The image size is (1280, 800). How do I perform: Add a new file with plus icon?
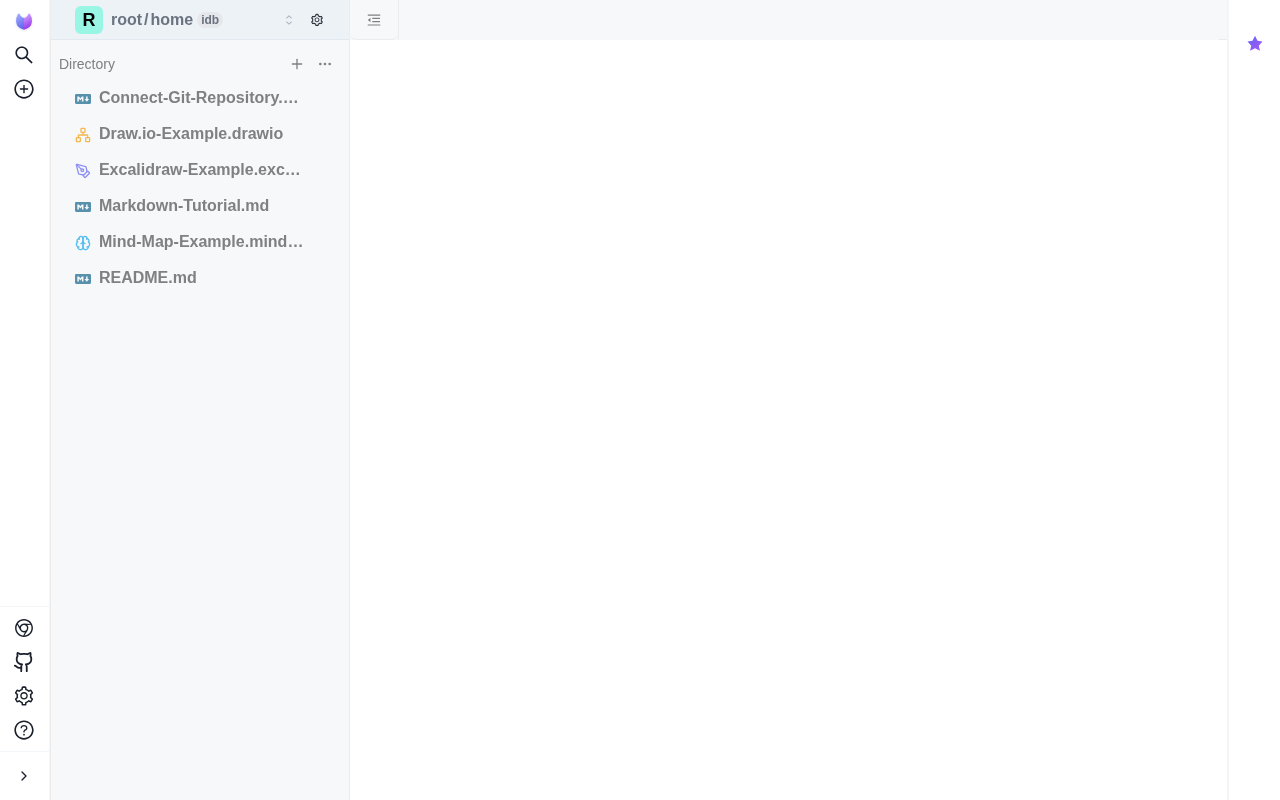pos(297,64)
